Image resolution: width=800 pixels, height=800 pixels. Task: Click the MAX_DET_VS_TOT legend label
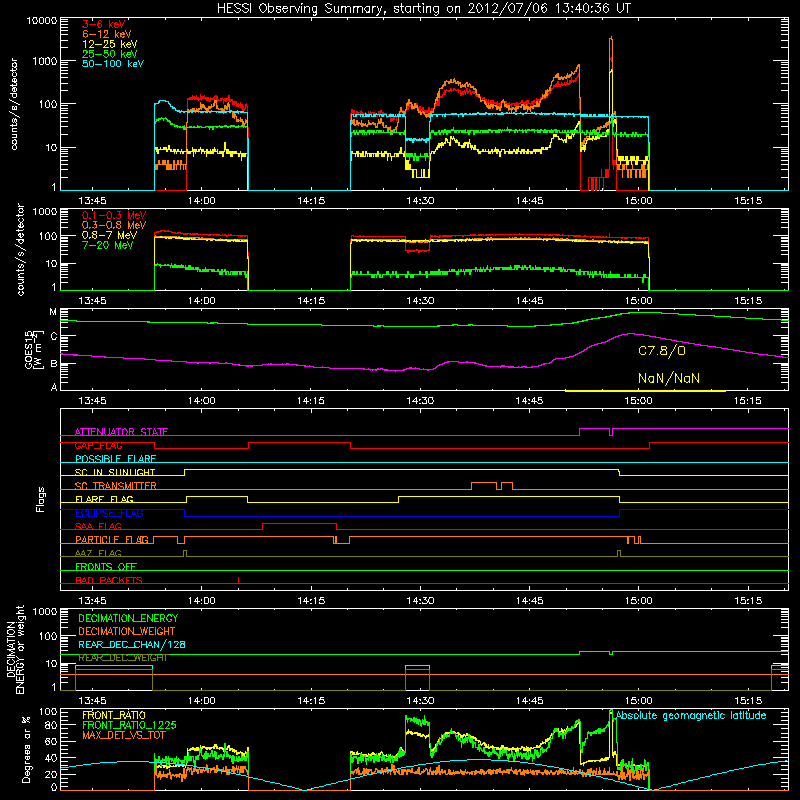pyautogui.click(x=124, y=735)
